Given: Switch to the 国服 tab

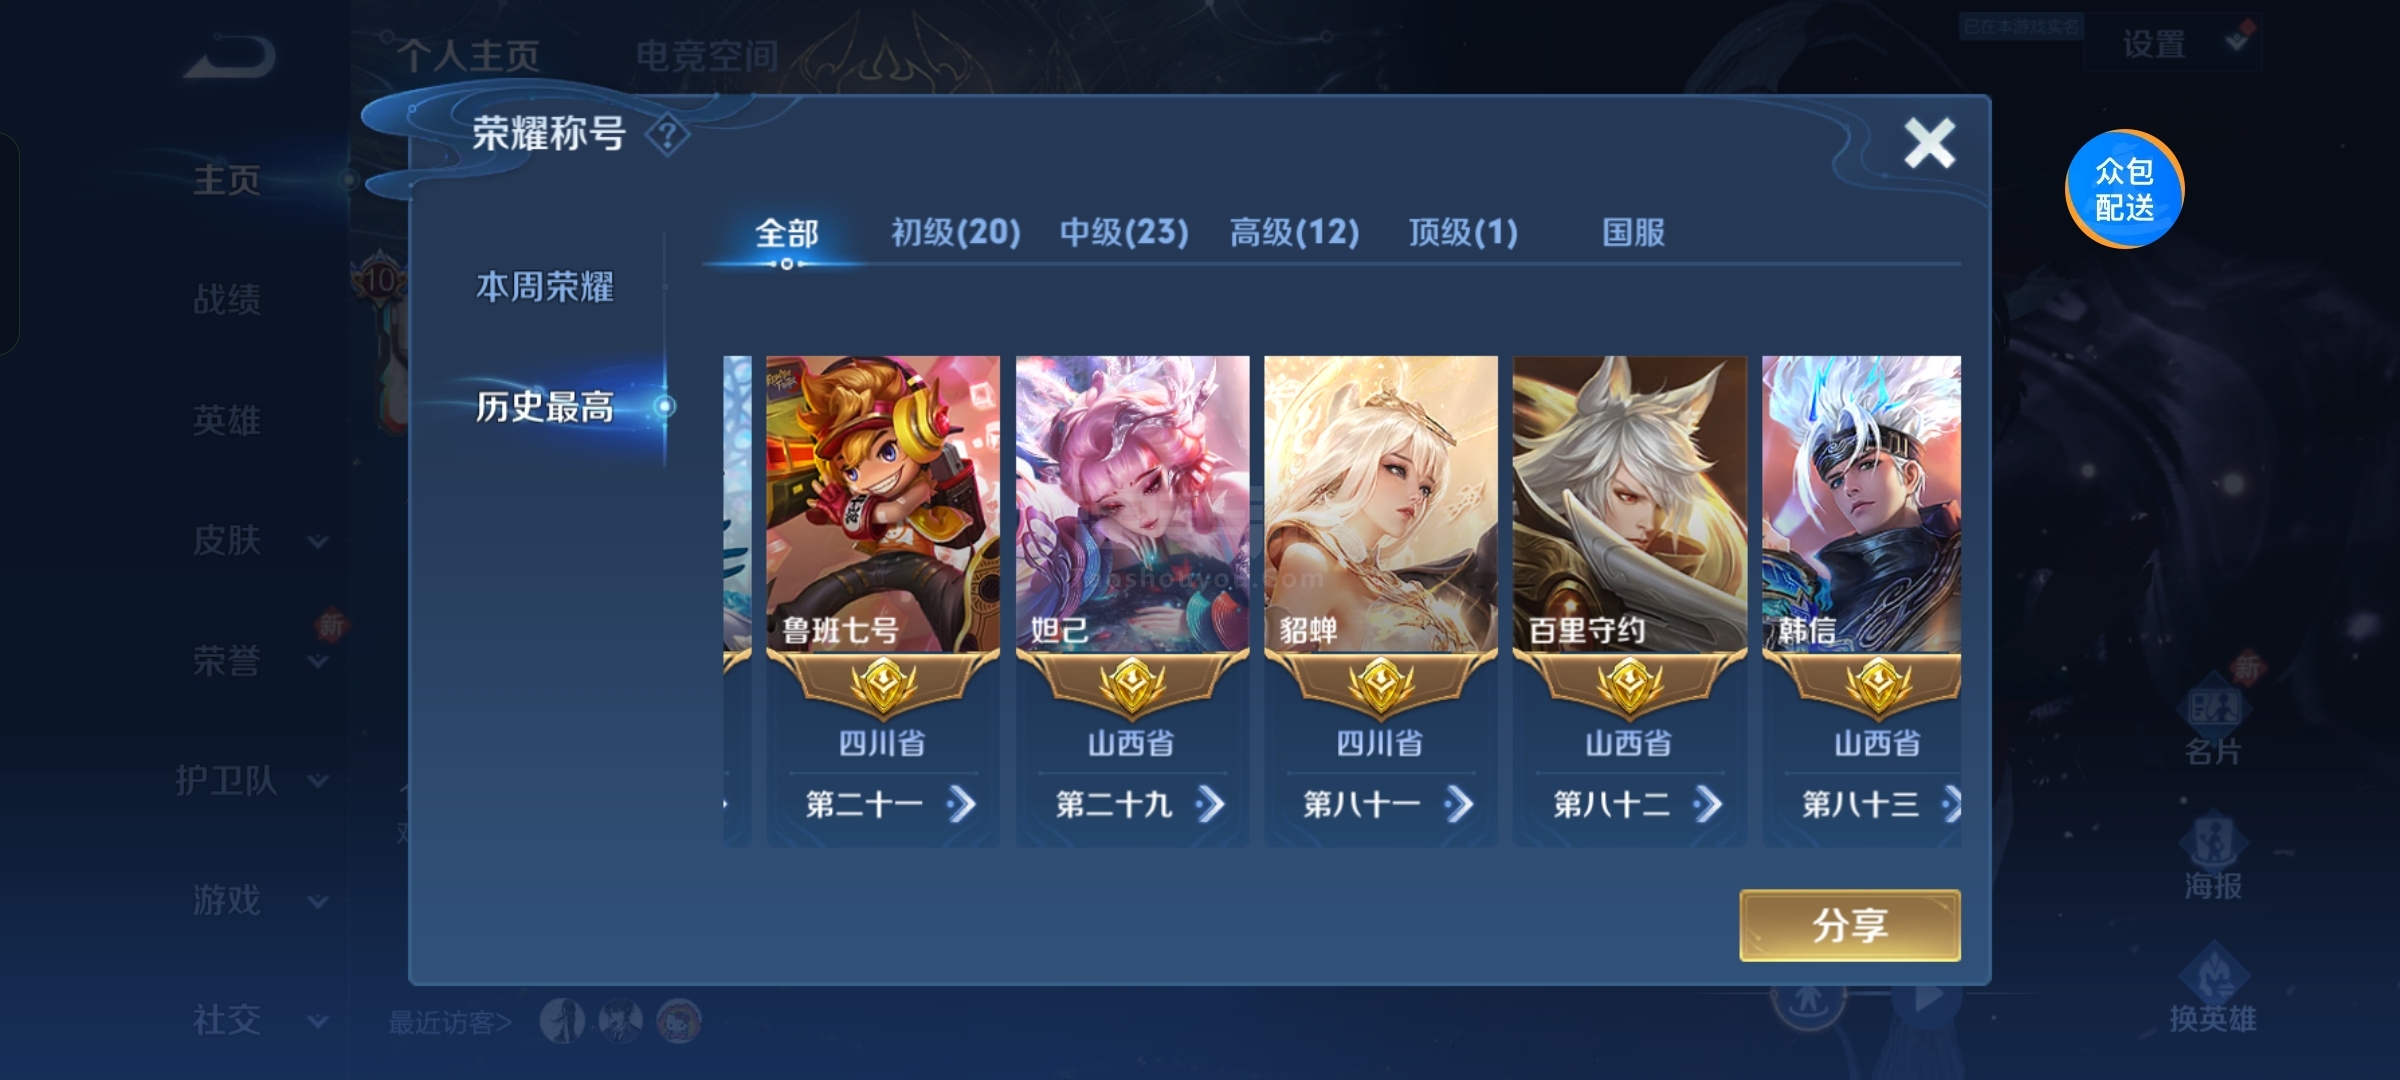Looking at the screenshot, I should click(1633, 233).
